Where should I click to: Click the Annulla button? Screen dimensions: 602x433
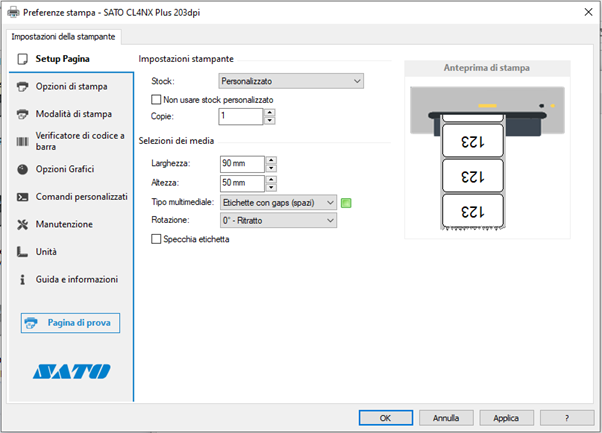446,418
